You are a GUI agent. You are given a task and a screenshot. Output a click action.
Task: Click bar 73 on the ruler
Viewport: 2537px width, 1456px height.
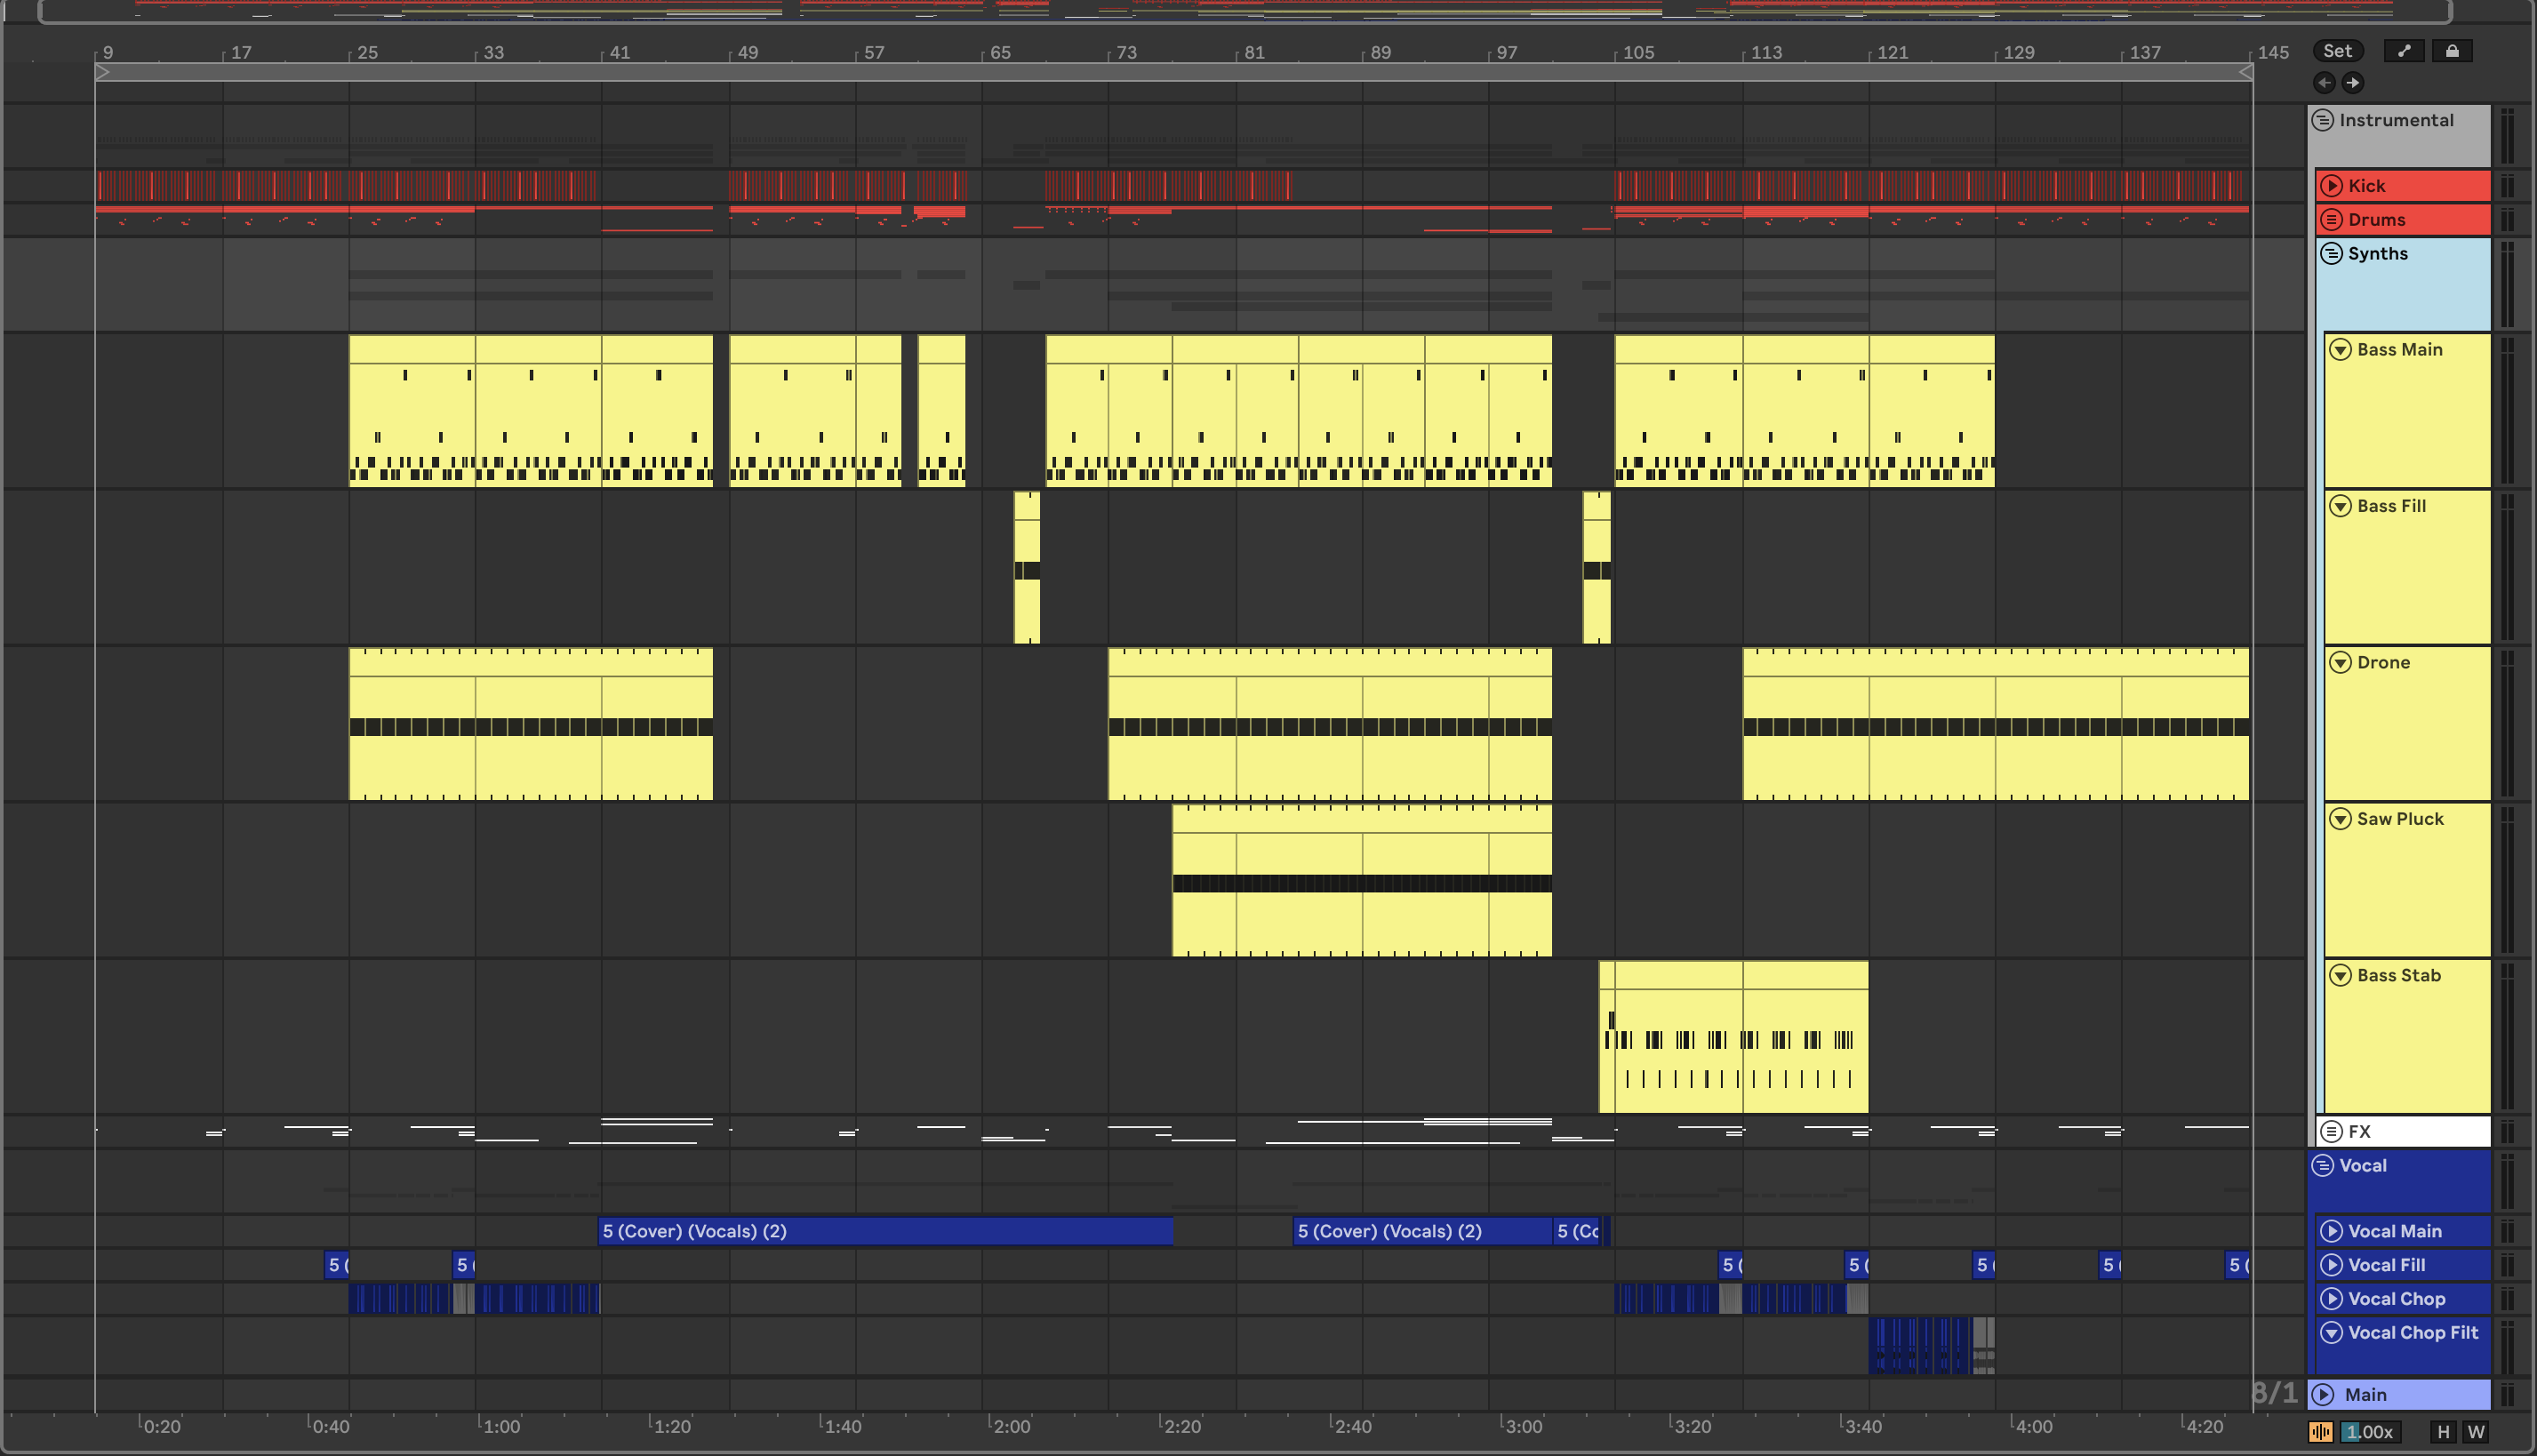click(1126, 52)
